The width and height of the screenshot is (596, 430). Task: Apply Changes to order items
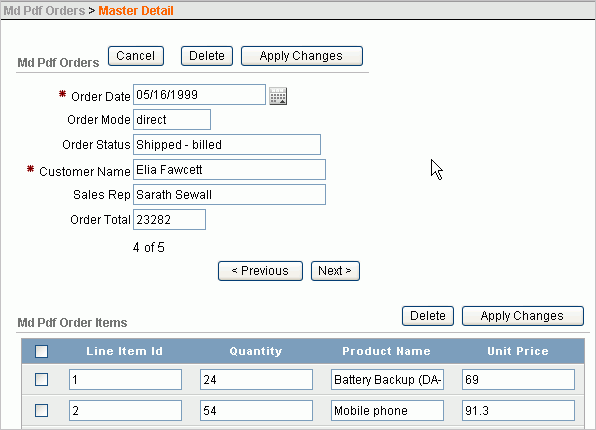click(523, 316)
